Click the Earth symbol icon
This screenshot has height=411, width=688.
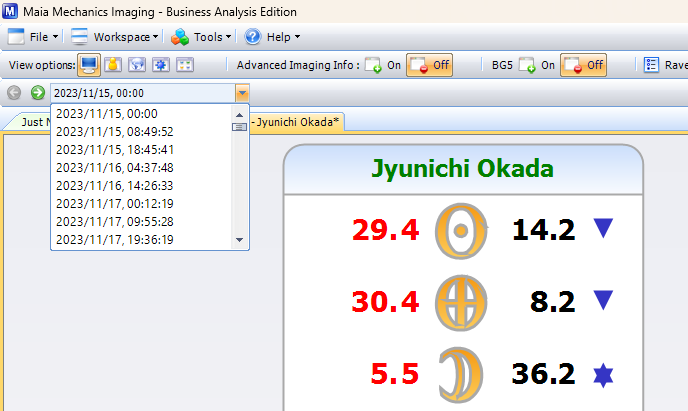pos(461,303)
